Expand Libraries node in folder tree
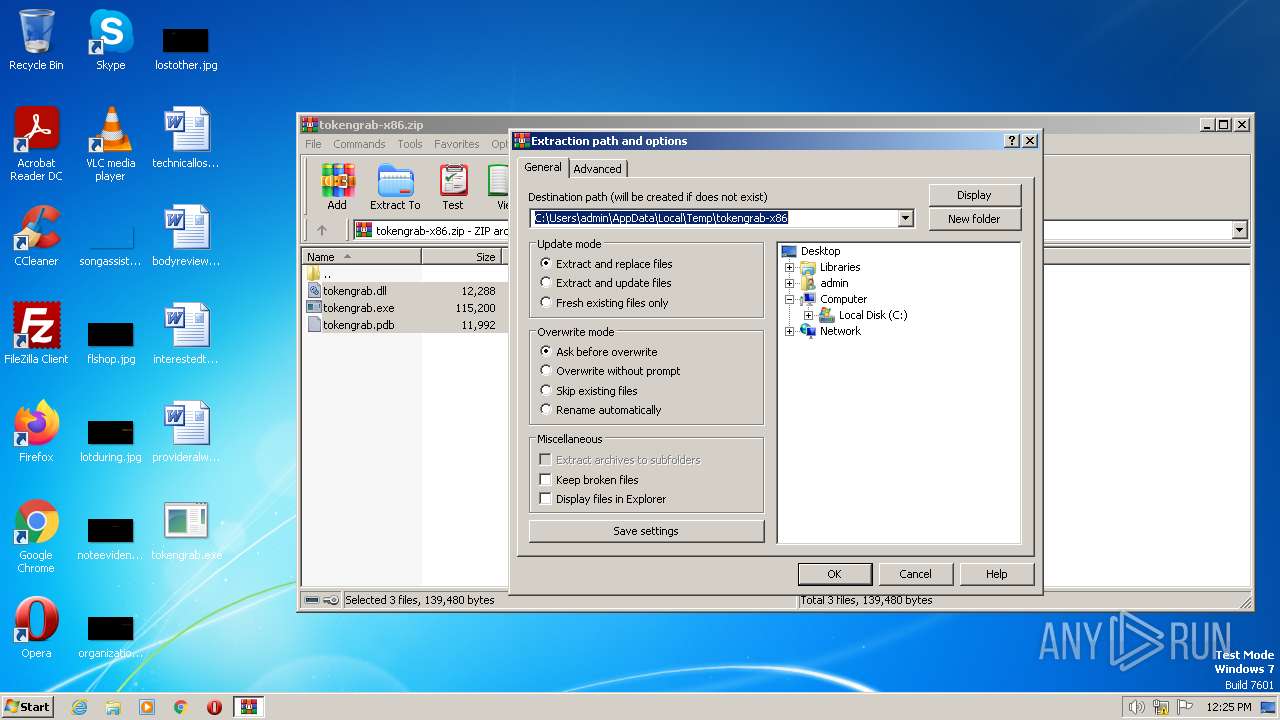1280x720 pixels. (x=789, y=267)
